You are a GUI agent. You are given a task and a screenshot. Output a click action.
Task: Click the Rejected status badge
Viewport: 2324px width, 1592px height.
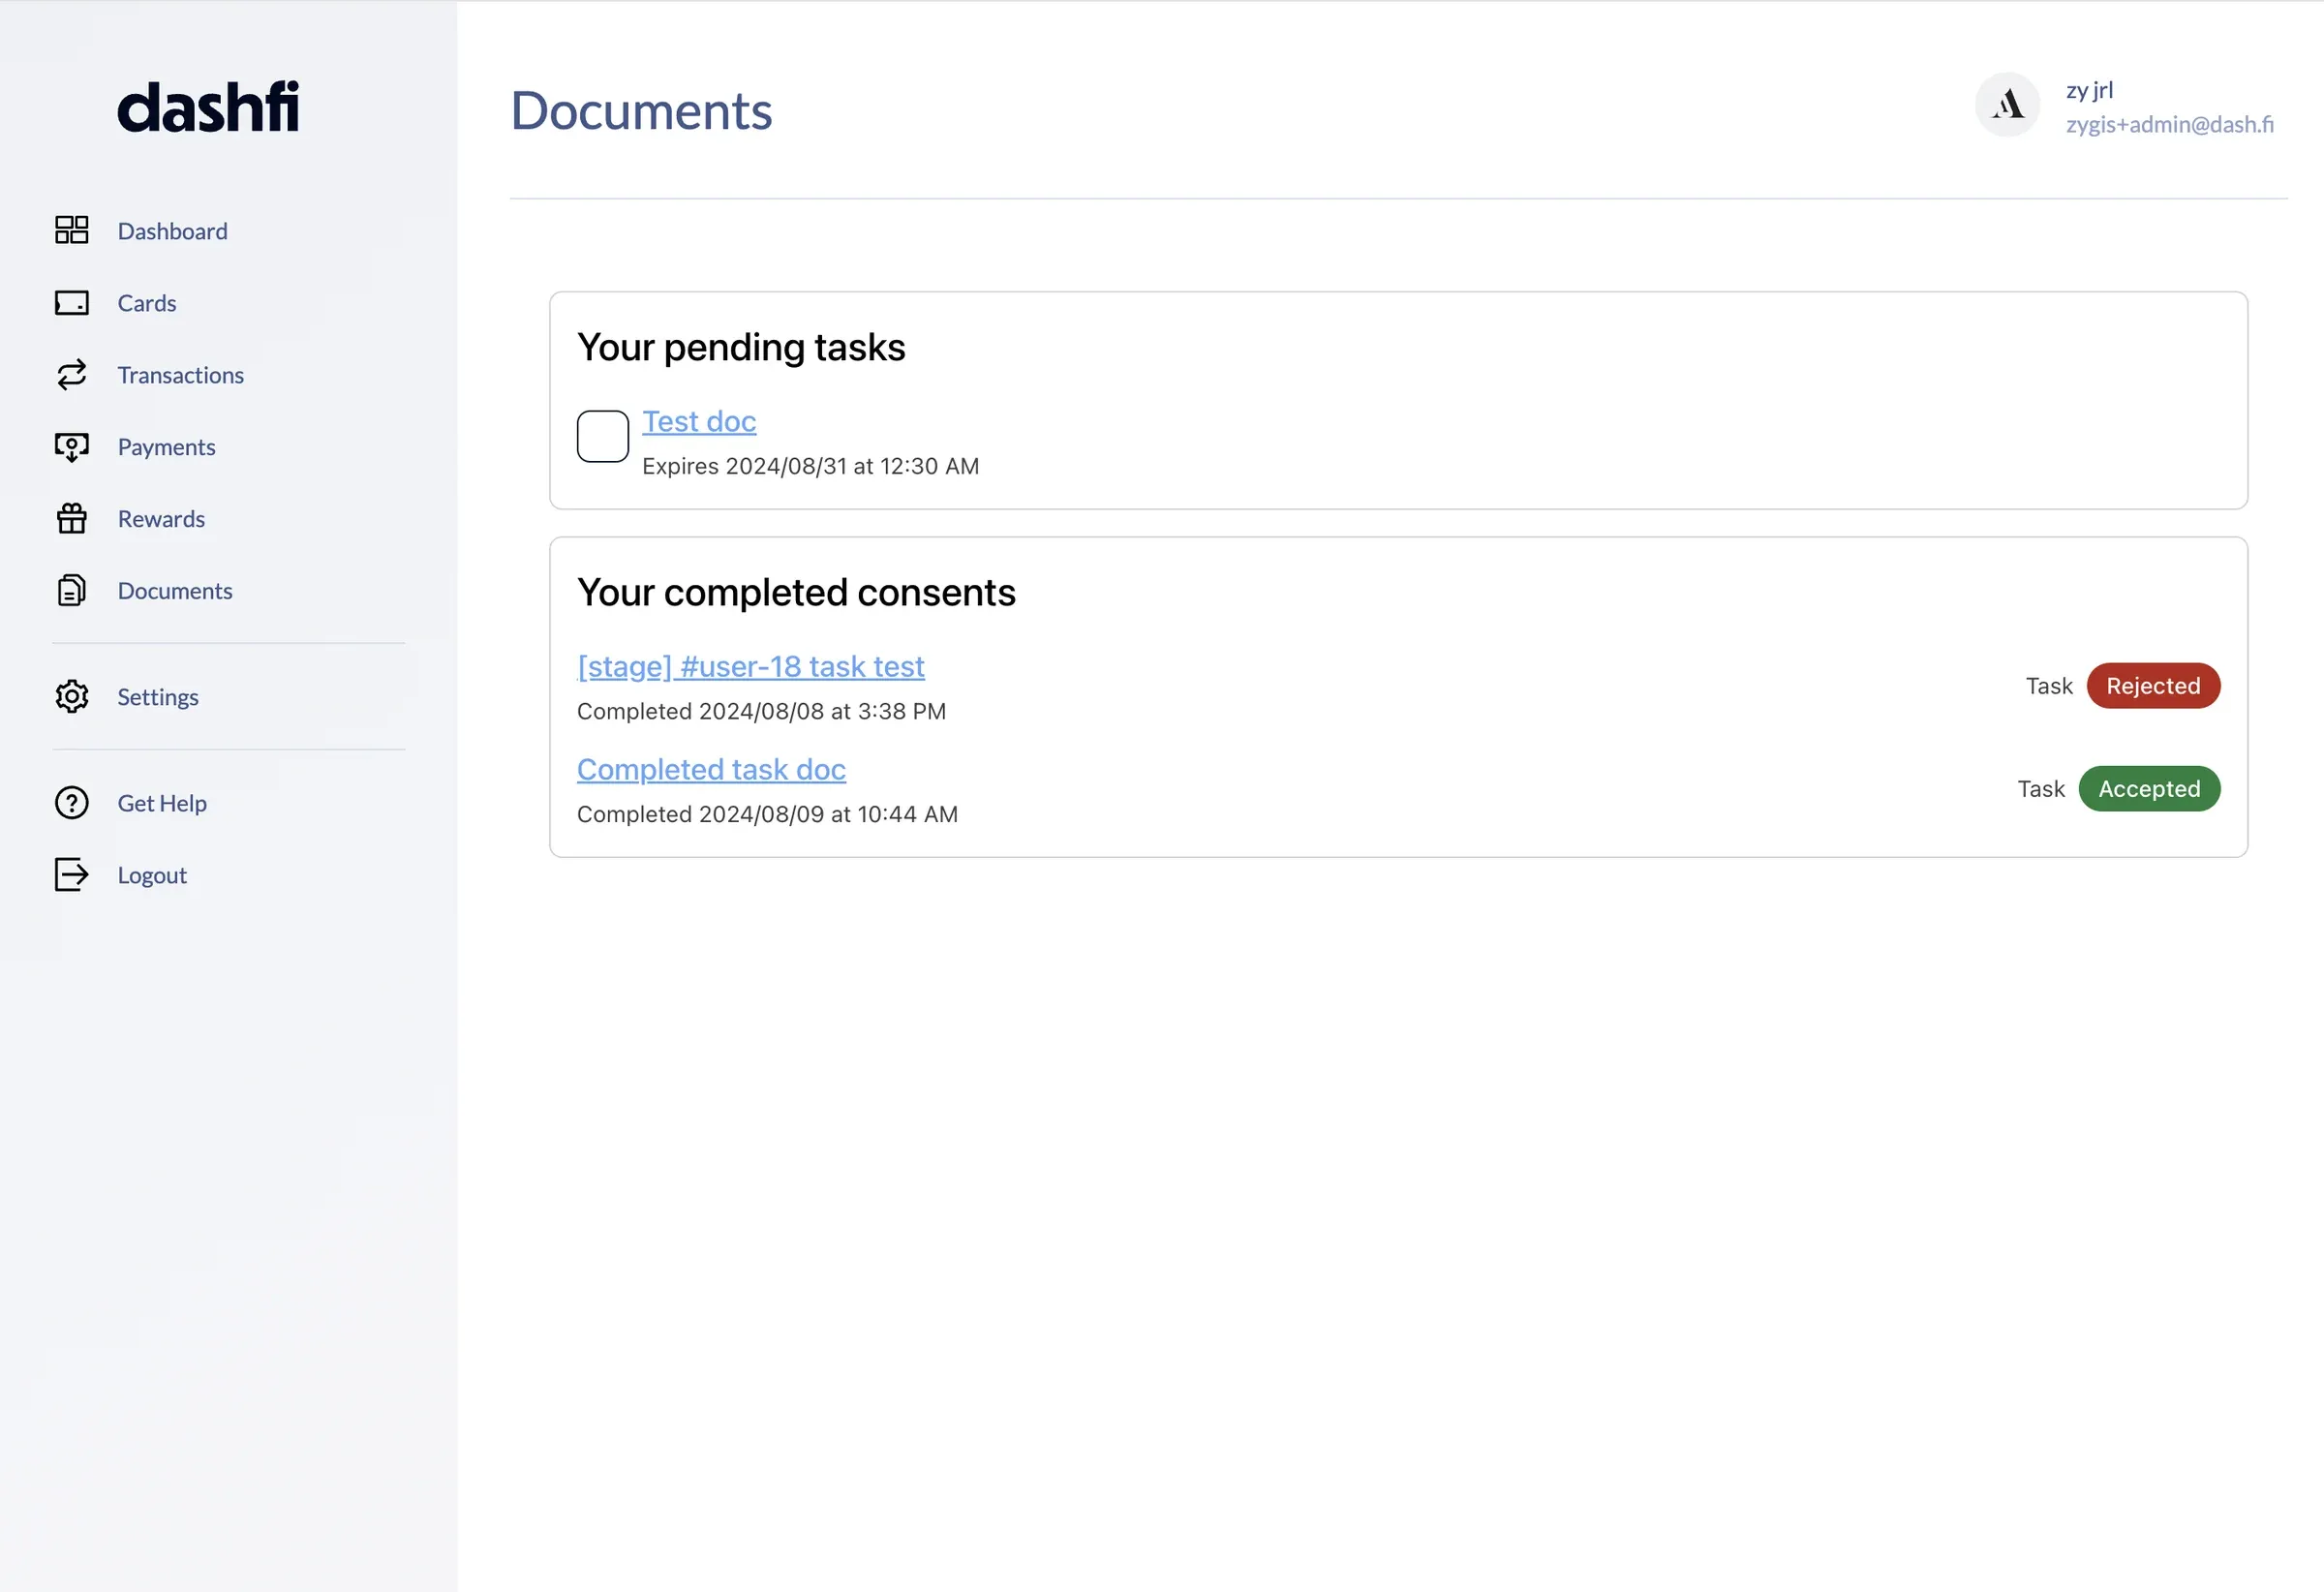point(2153,686)
